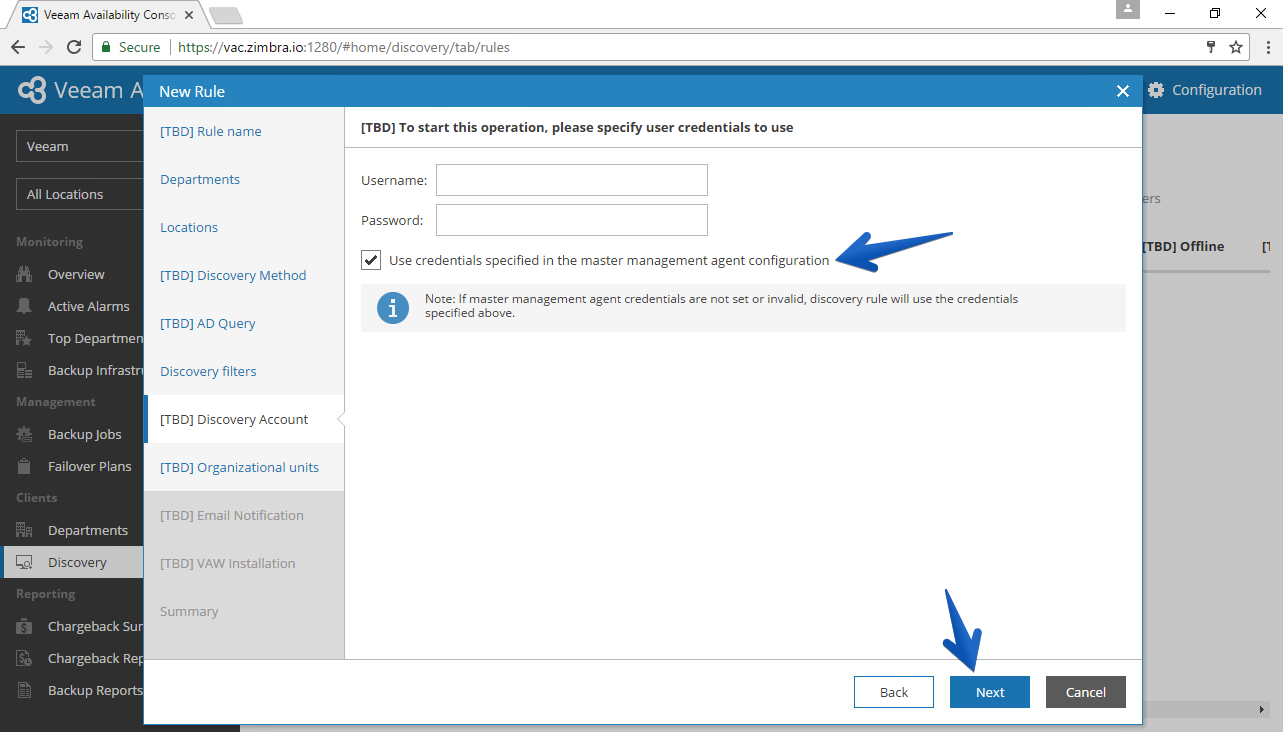
Task: Click the info note icon
Action: (393, 308)
